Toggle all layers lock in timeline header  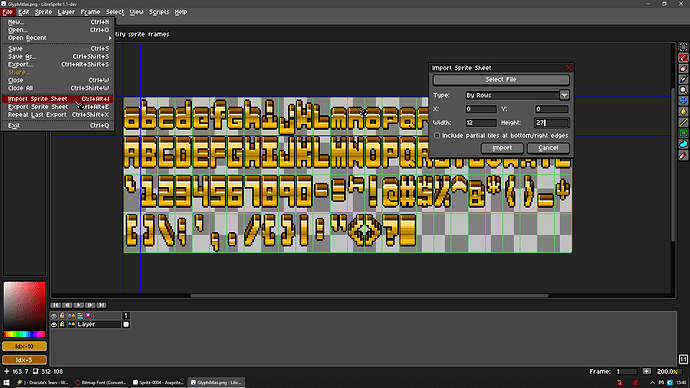point(62,315)
